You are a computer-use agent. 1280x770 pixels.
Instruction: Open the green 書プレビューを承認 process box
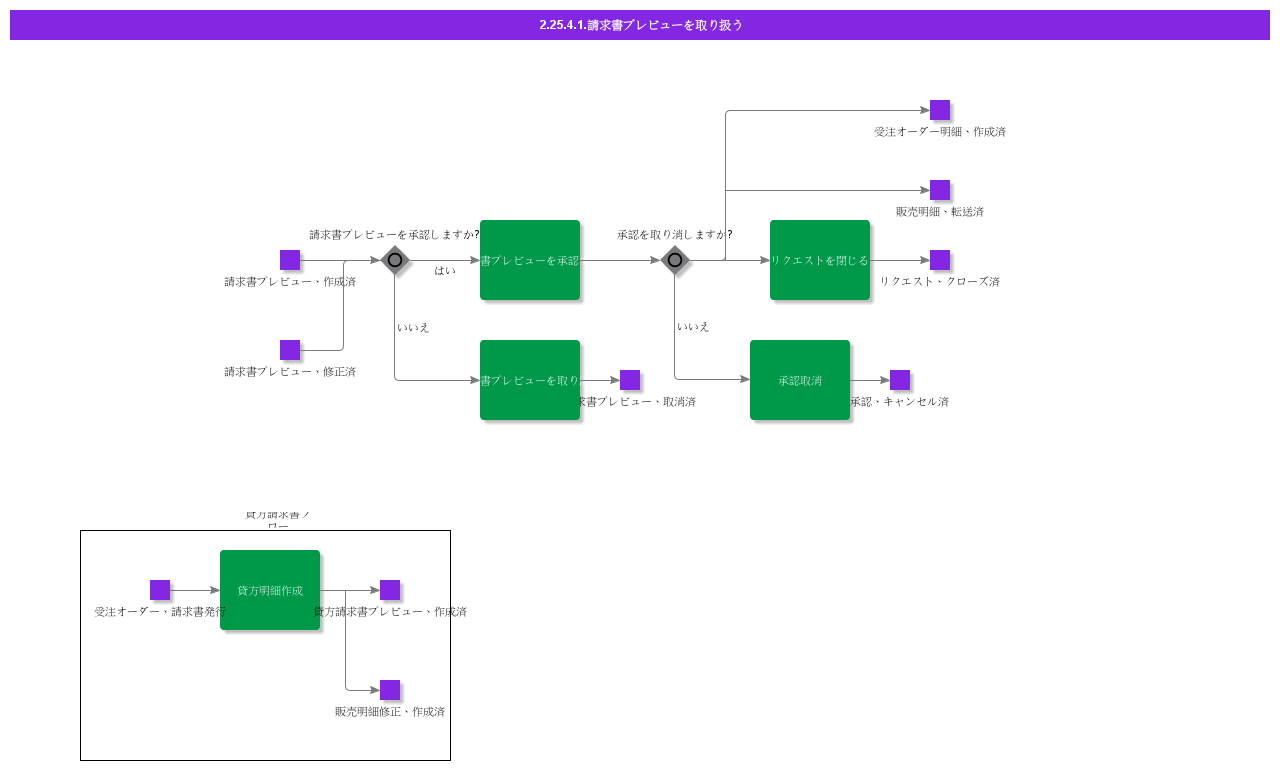click(530, 260)
